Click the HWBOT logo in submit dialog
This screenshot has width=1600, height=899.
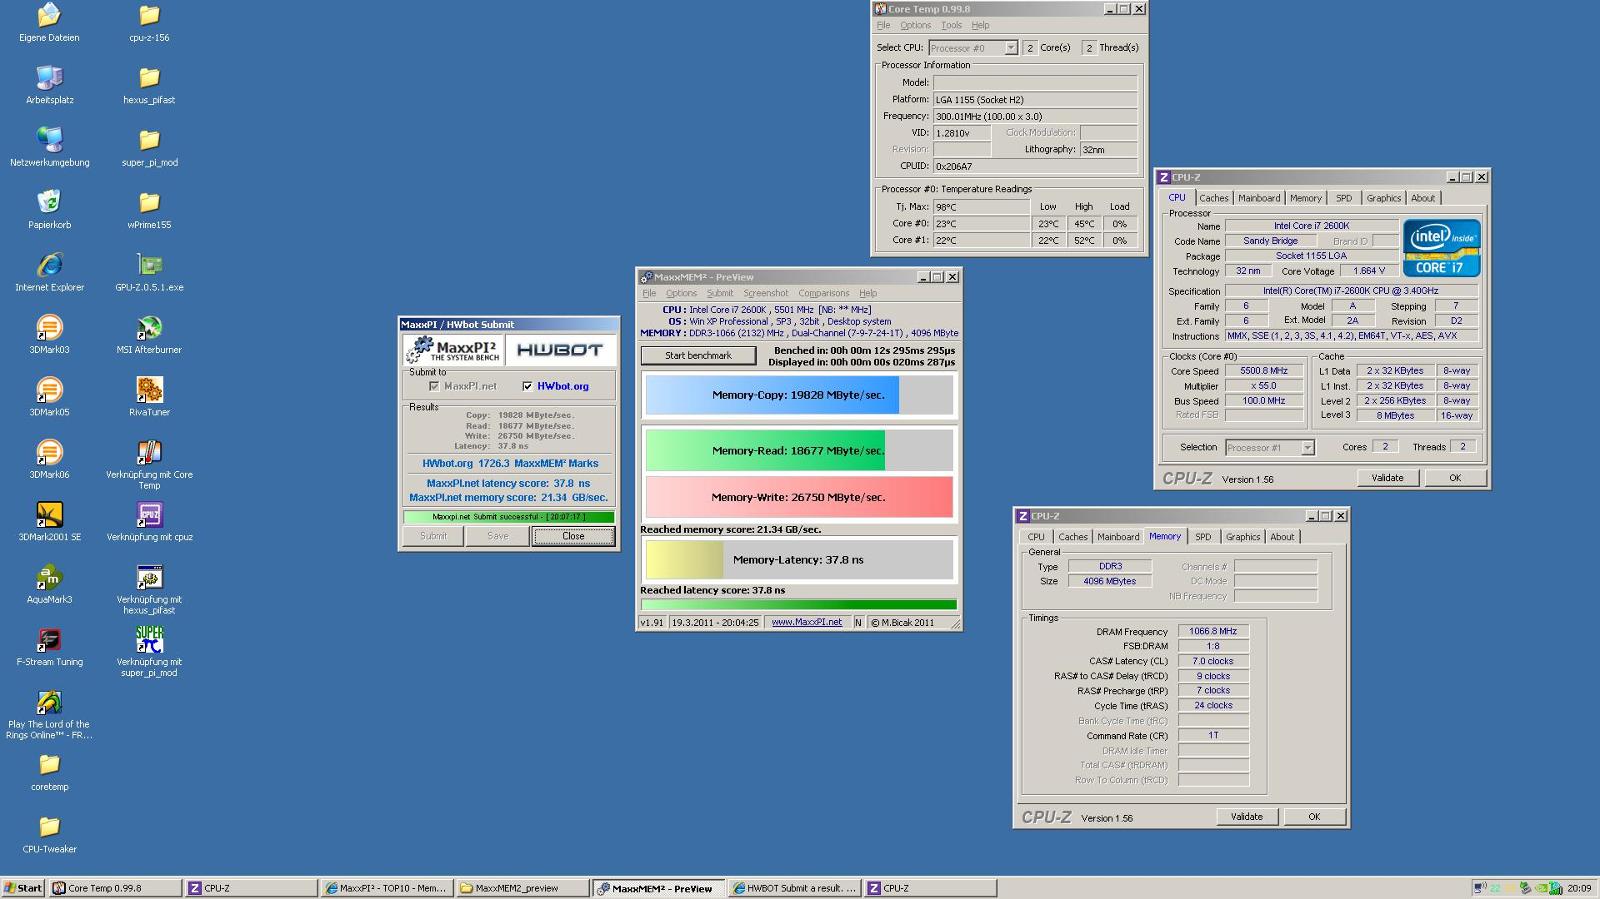pos(560,350)
